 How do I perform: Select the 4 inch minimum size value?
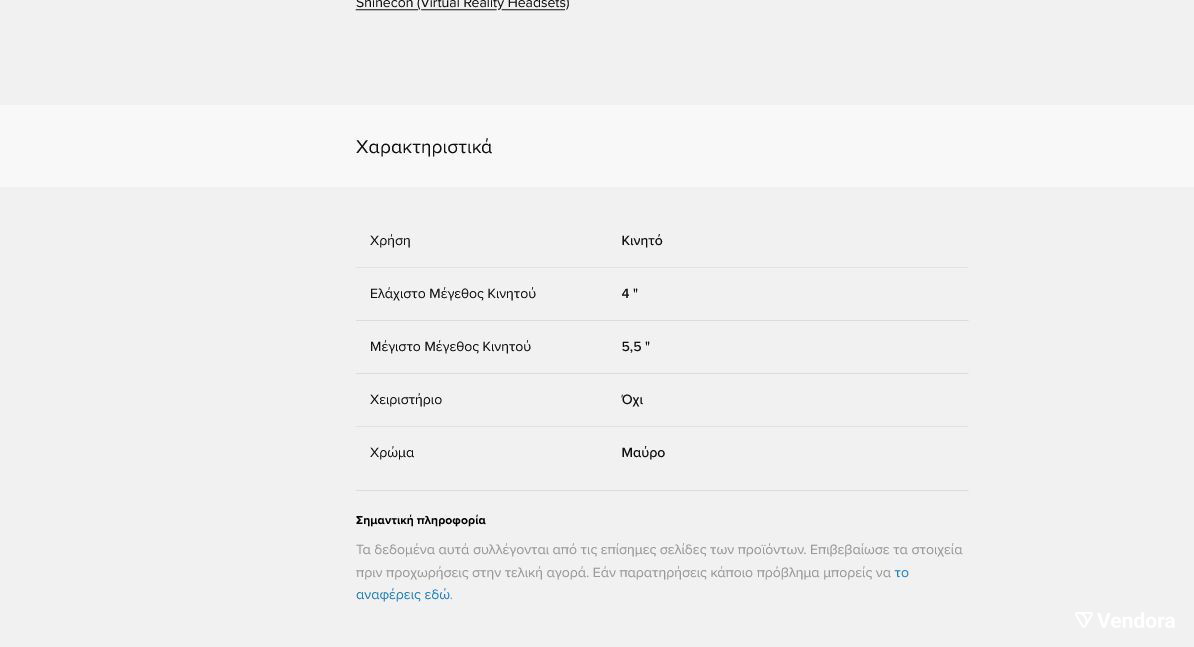(630, 294)
